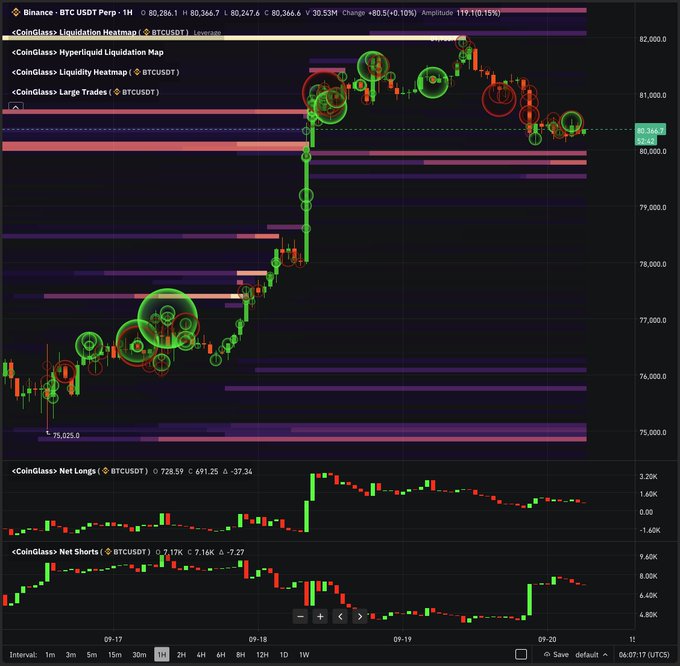Click the 78,000.0 price axis label
This screenshot has height=666, width=680.
[653, 264]
